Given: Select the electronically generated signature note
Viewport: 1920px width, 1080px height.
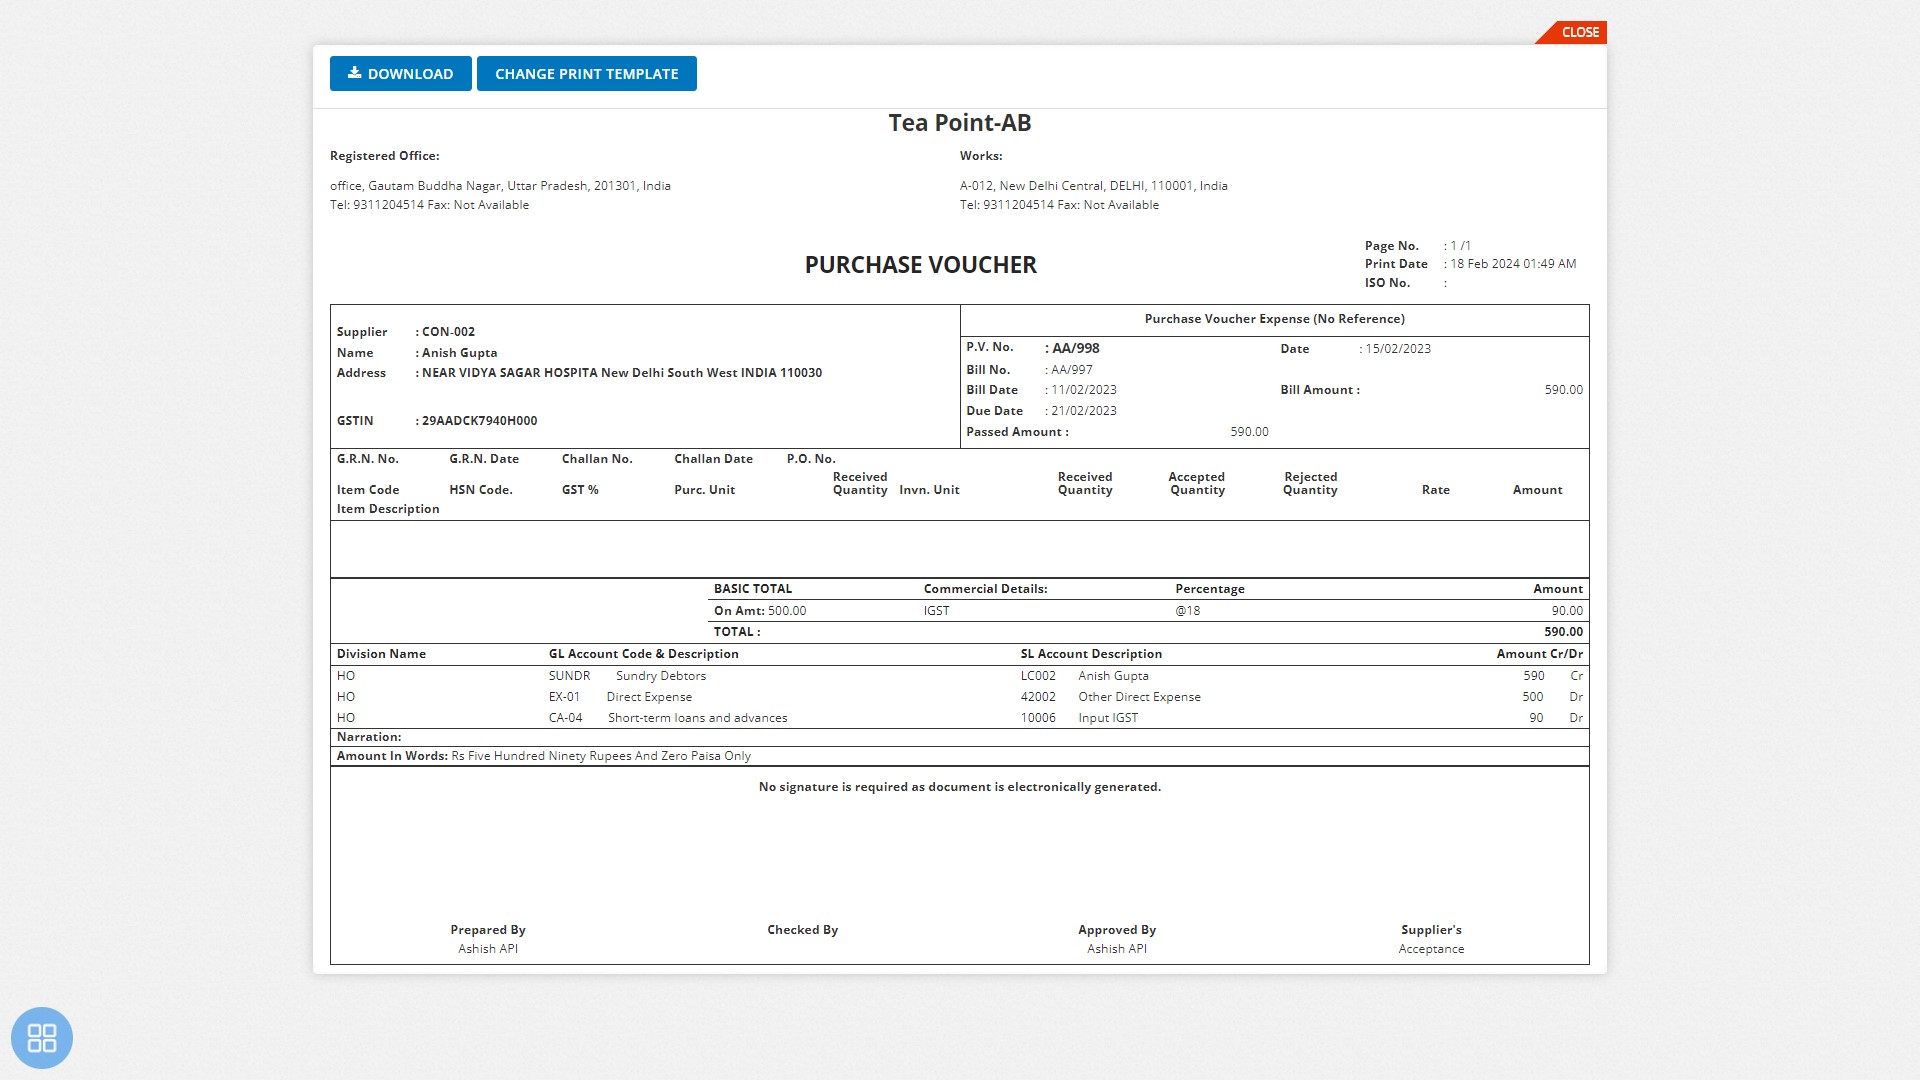Looking at the screenshot, I should click(x=960, y=787).
